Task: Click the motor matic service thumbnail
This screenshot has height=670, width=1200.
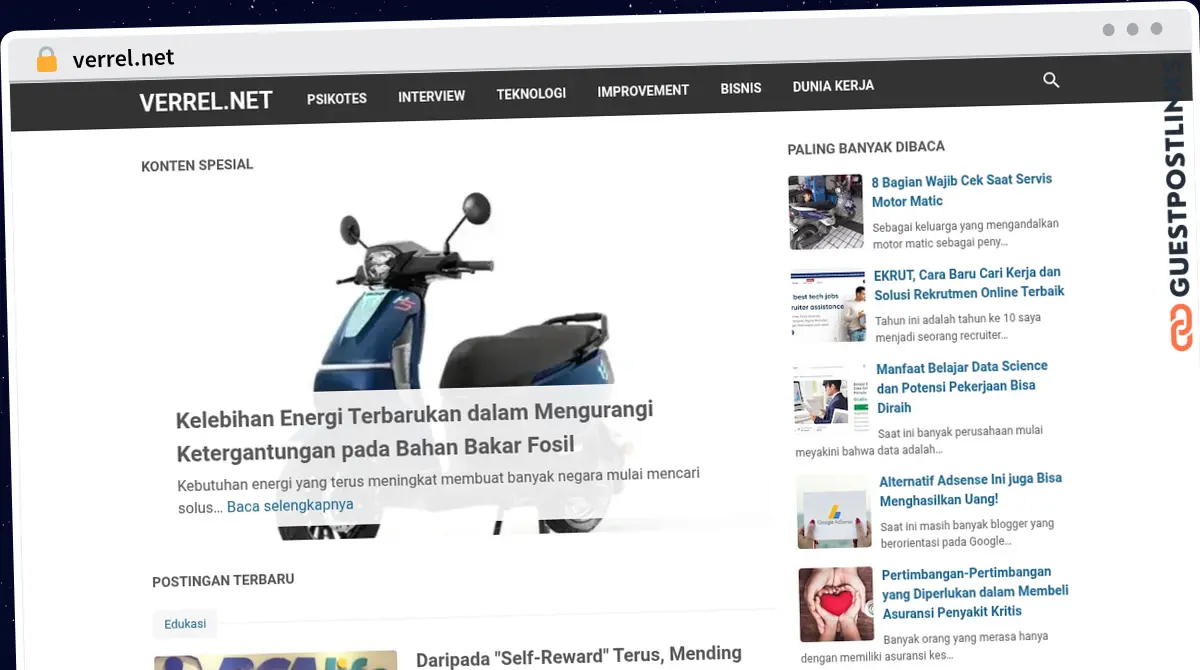Action: point(826,212)
